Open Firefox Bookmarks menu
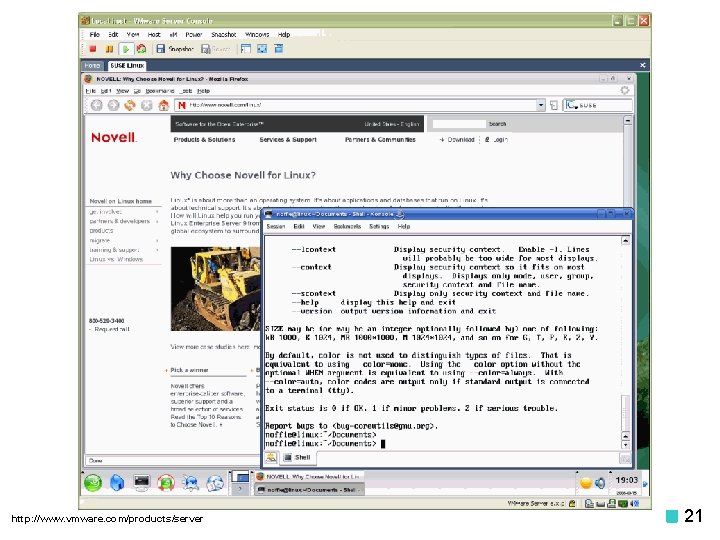The height and width of the screenshot is (540, 720). (x=159, y=91)
